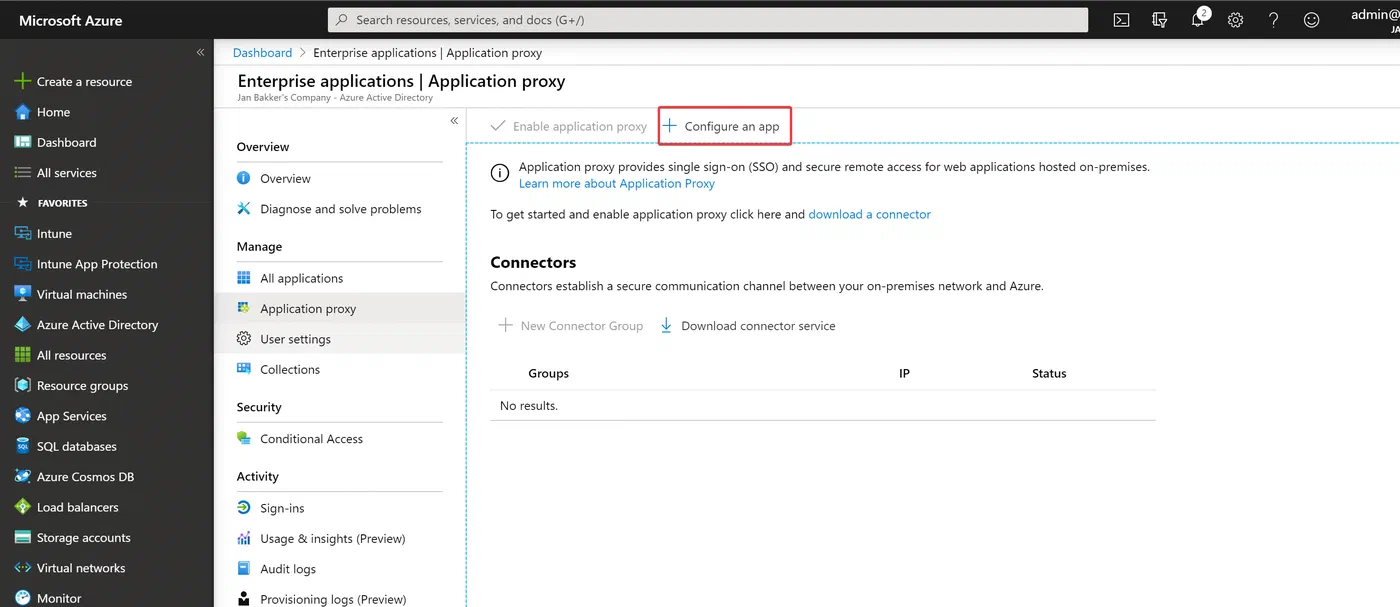Click the No results. table row
Viewport: 1400px width, 607px height.
click(823, 406)
